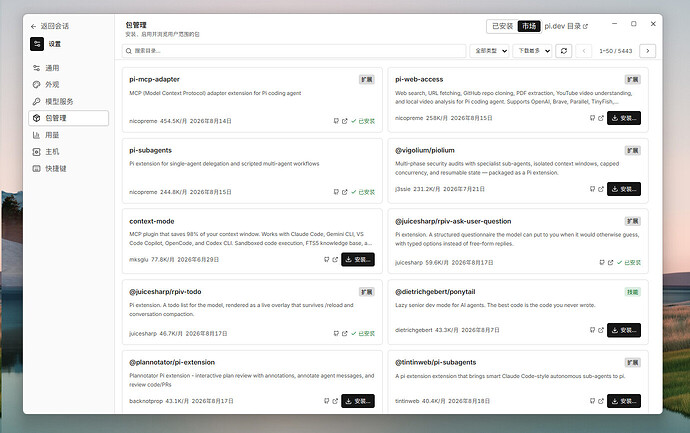This screenshot has width=690, height=433.
Task: Click the 包管理 page heading
Action: (136, 25)
